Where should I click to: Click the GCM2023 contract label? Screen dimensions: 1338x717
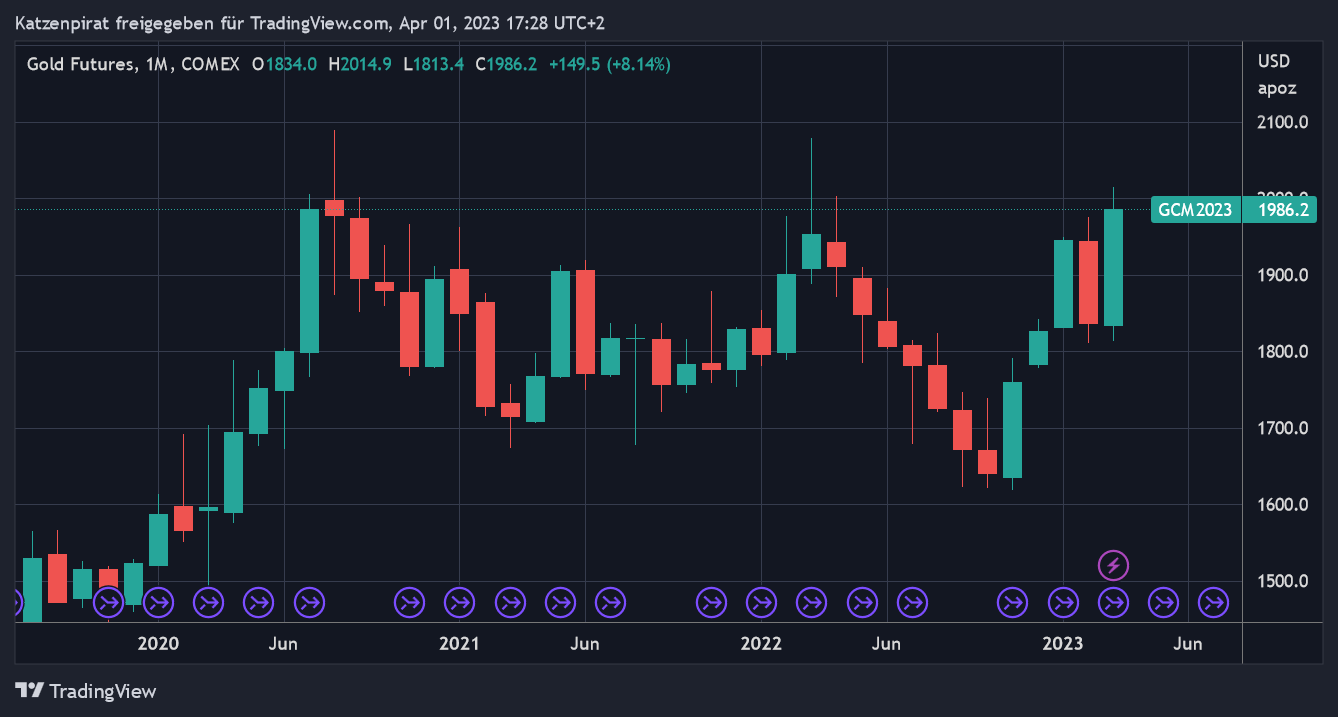click(1195, 210)
